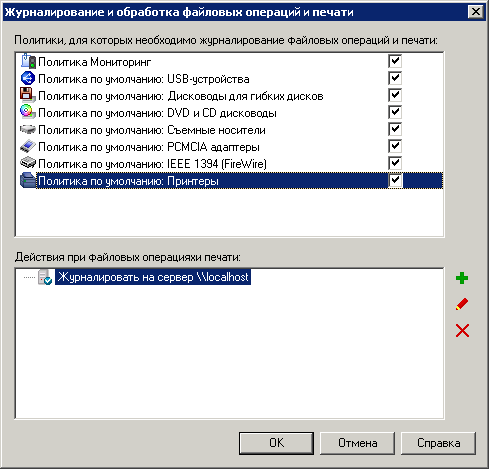Viewport: 489px width, 469px height.
Task: Click the red X delete action icon
Action: point(462,331)
